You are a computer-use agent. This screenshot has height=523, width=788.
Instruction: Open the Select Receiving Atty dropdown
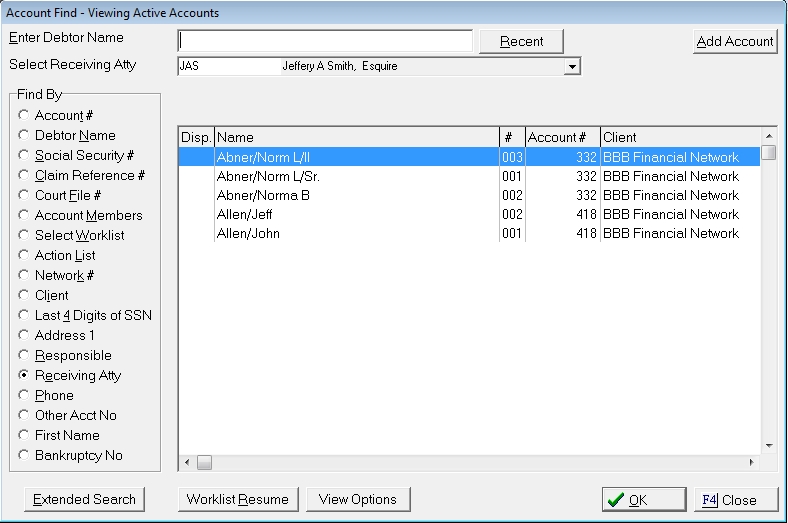[x=572, y=67]
